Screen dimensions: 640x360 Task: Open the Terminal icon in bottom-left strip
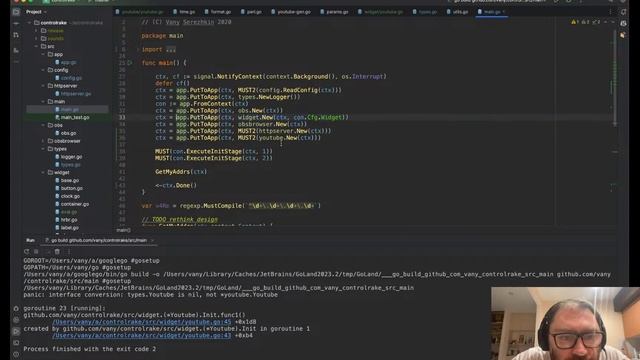coord(16,343)
